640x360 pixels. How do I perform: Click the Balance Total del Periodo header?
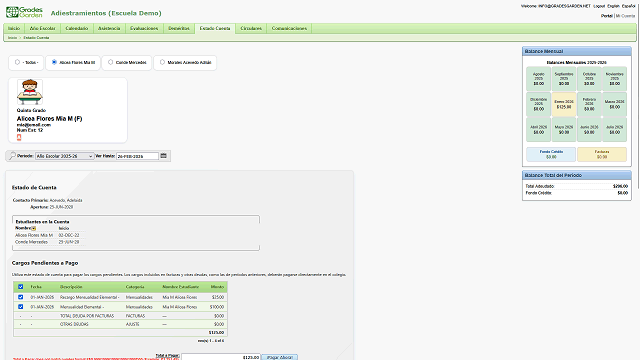click(577, 175)
